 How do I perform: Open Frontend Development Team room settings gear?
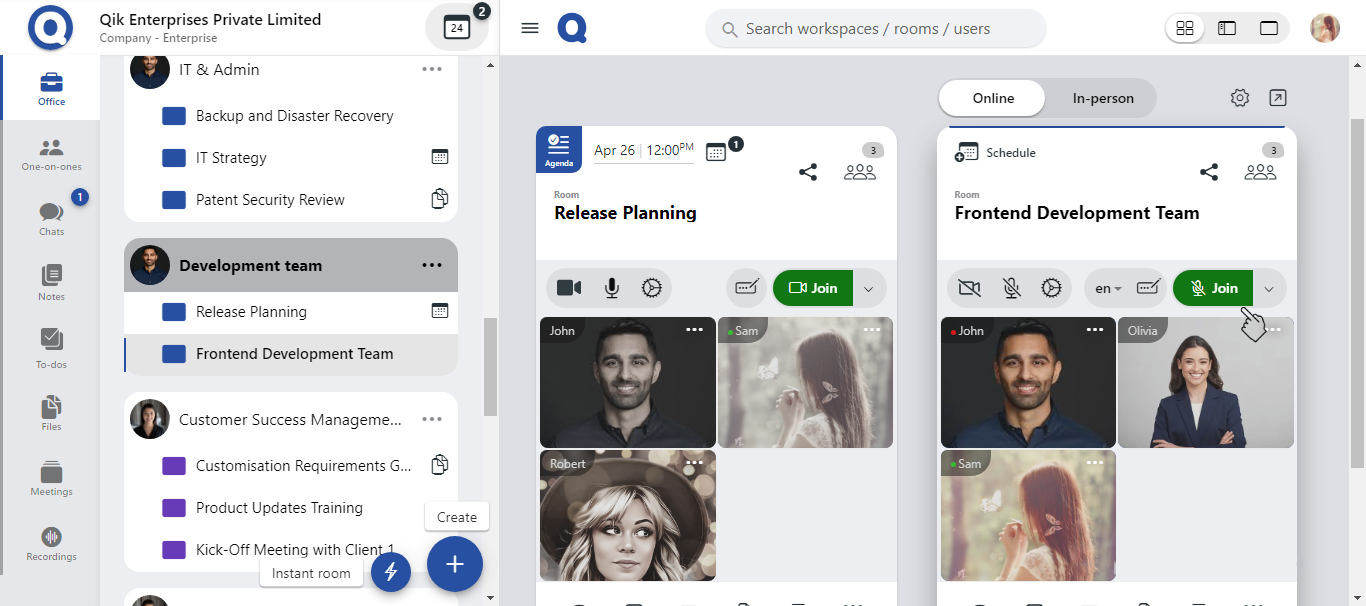click(x=1050, y=288)
